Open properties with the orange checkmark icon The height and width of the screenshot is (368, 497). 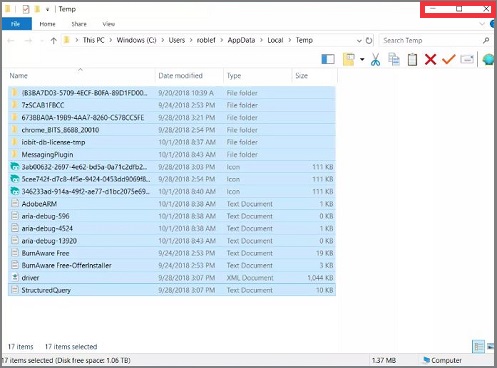coord(449,59)
